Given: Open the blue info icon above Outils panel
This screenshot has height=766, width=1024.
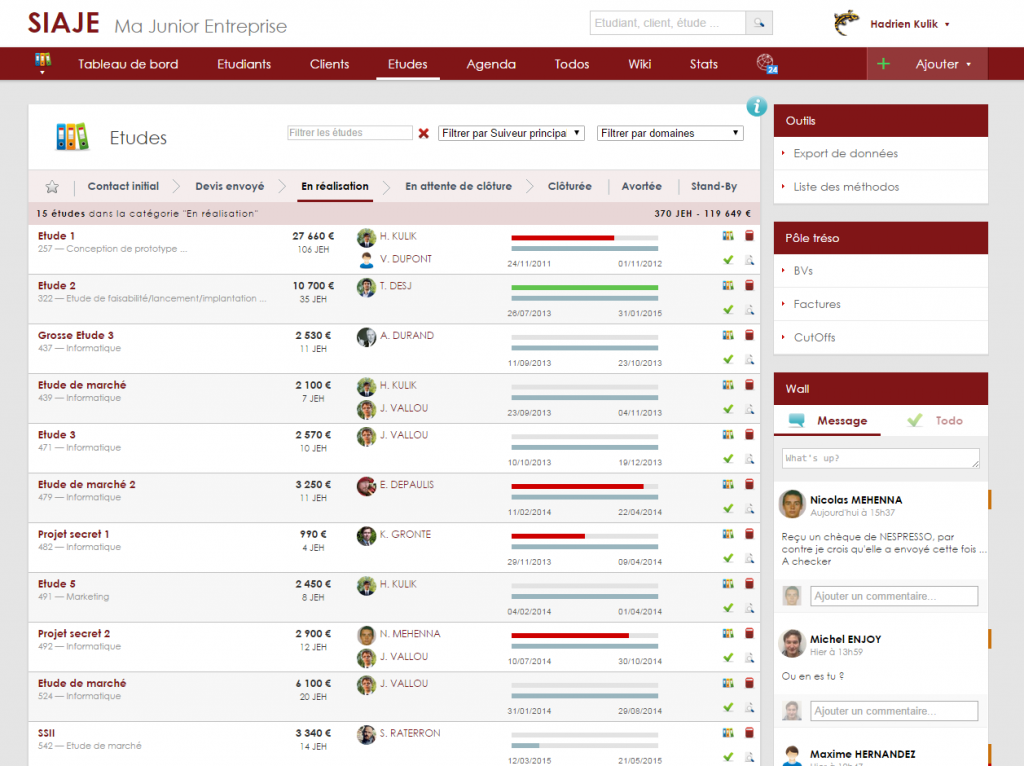Looking at the screenshot, I should 756,106.
